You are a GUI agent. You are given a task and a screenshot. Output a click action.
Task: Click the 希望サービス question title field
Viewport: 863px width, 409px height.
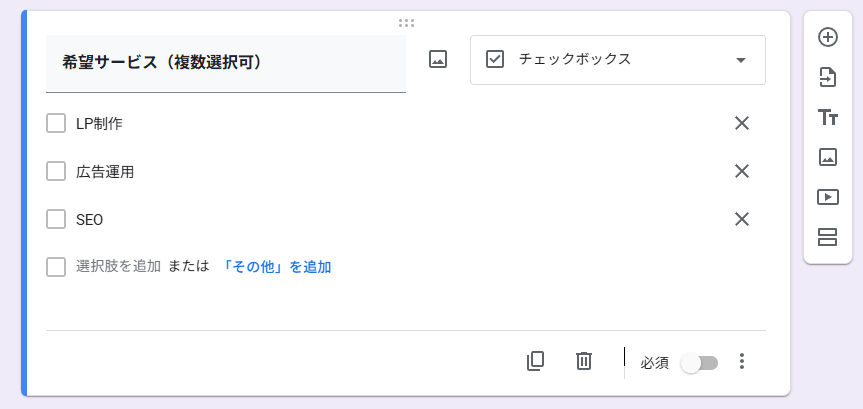[x=226, y=63]
